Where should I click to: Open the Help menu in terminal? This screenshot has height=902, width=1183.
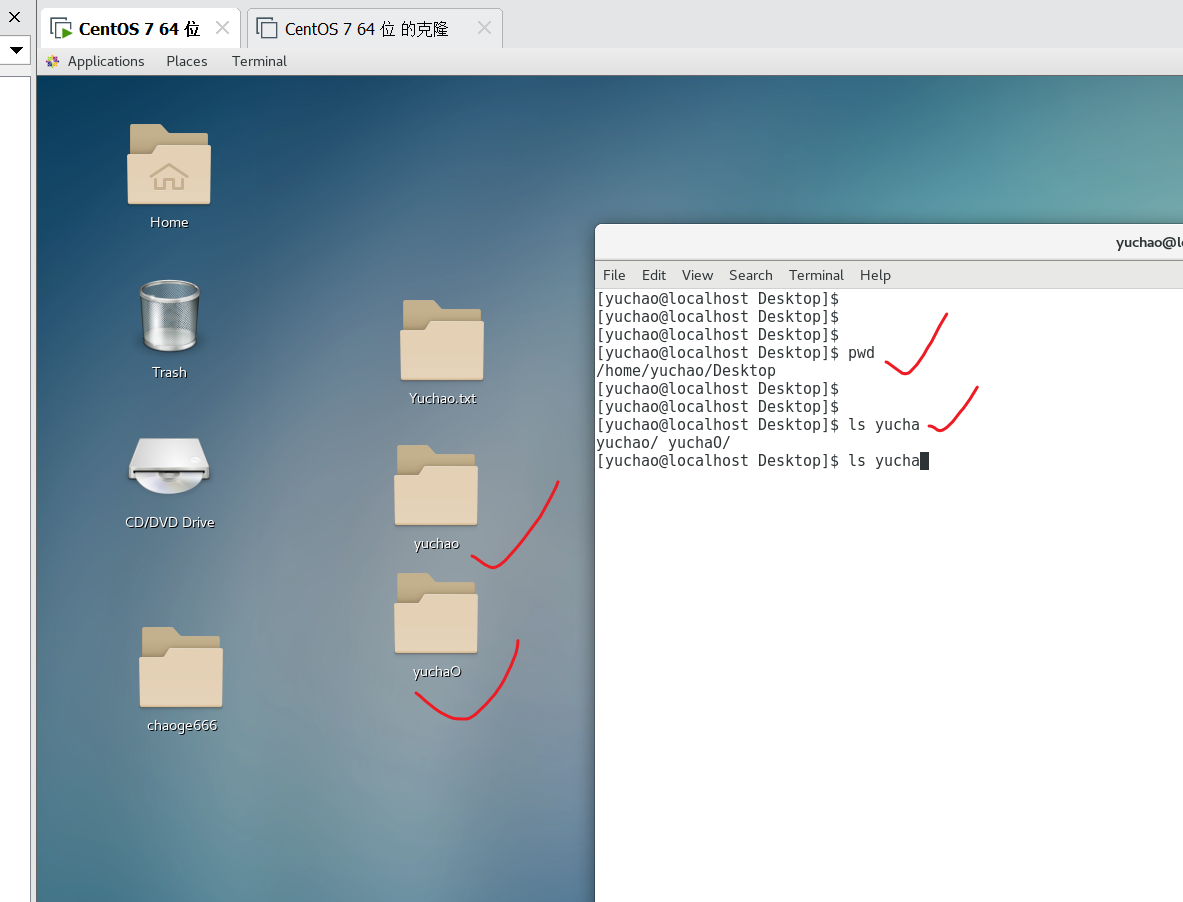(x=875, y=275)
